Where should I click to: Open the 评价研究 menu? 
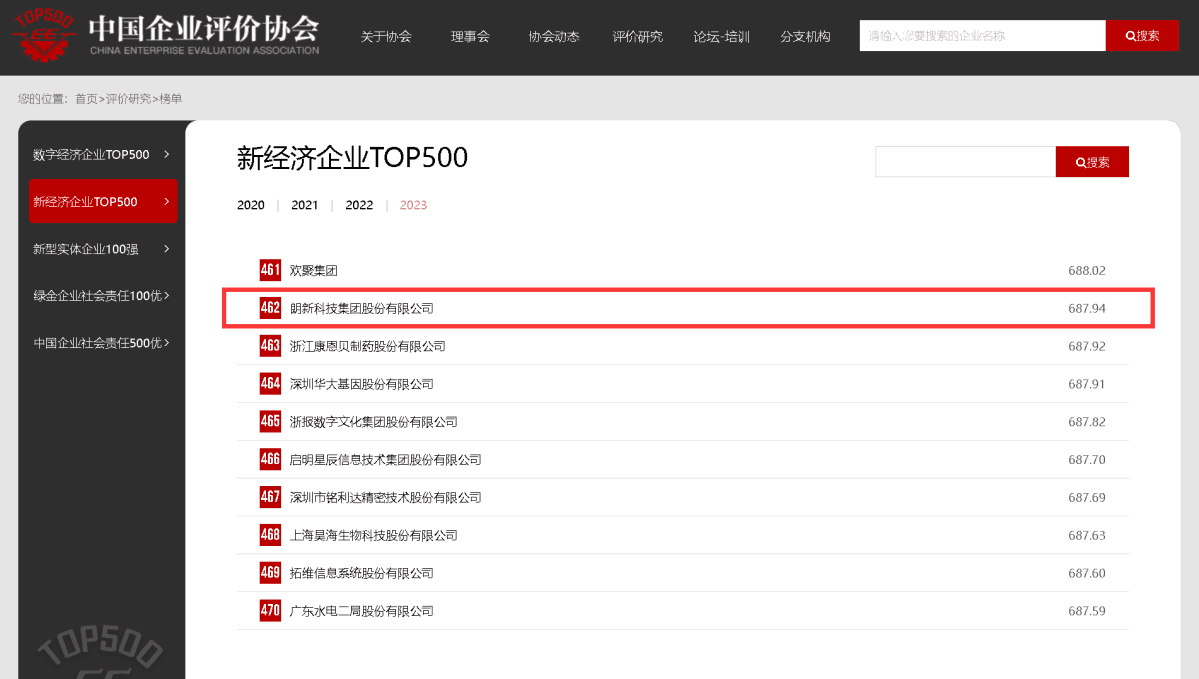[x=638, y=37]
